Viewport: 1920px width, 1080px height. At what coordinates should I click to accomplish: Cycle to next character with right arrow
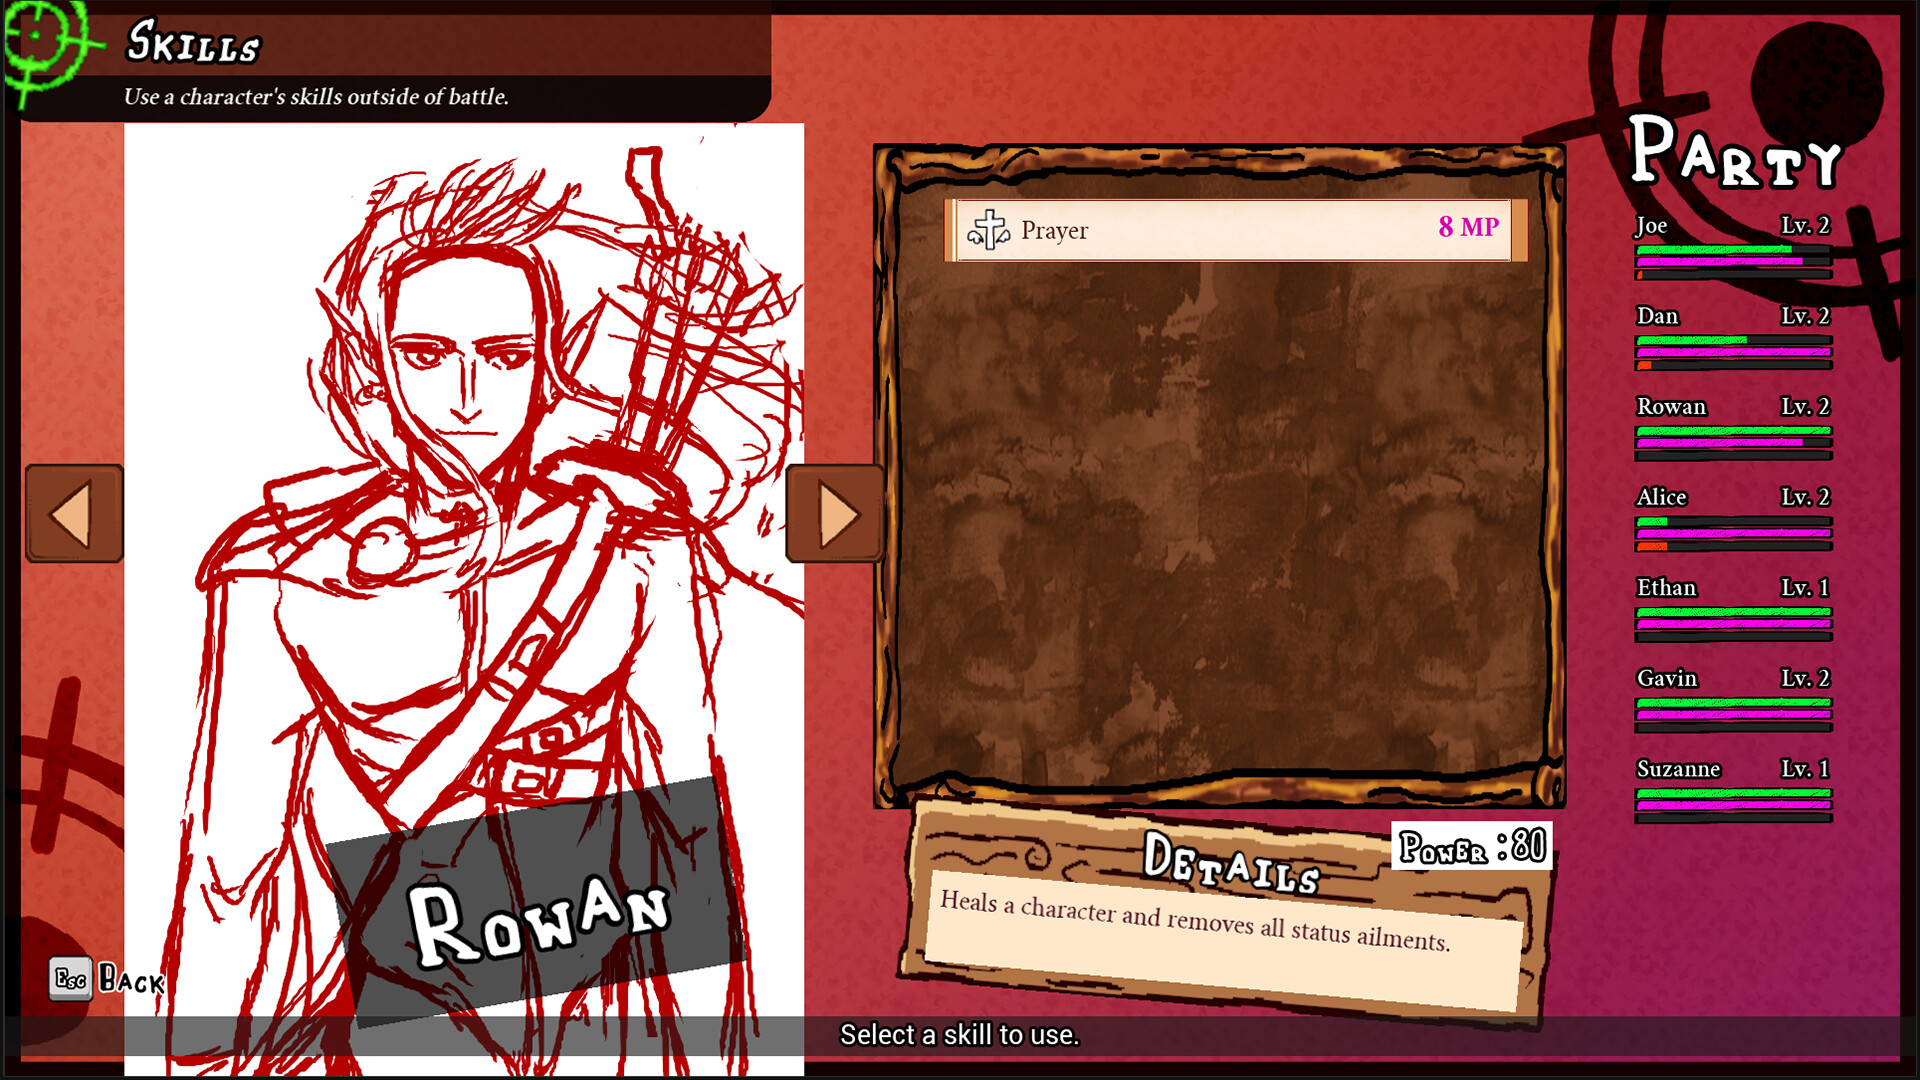835,513
